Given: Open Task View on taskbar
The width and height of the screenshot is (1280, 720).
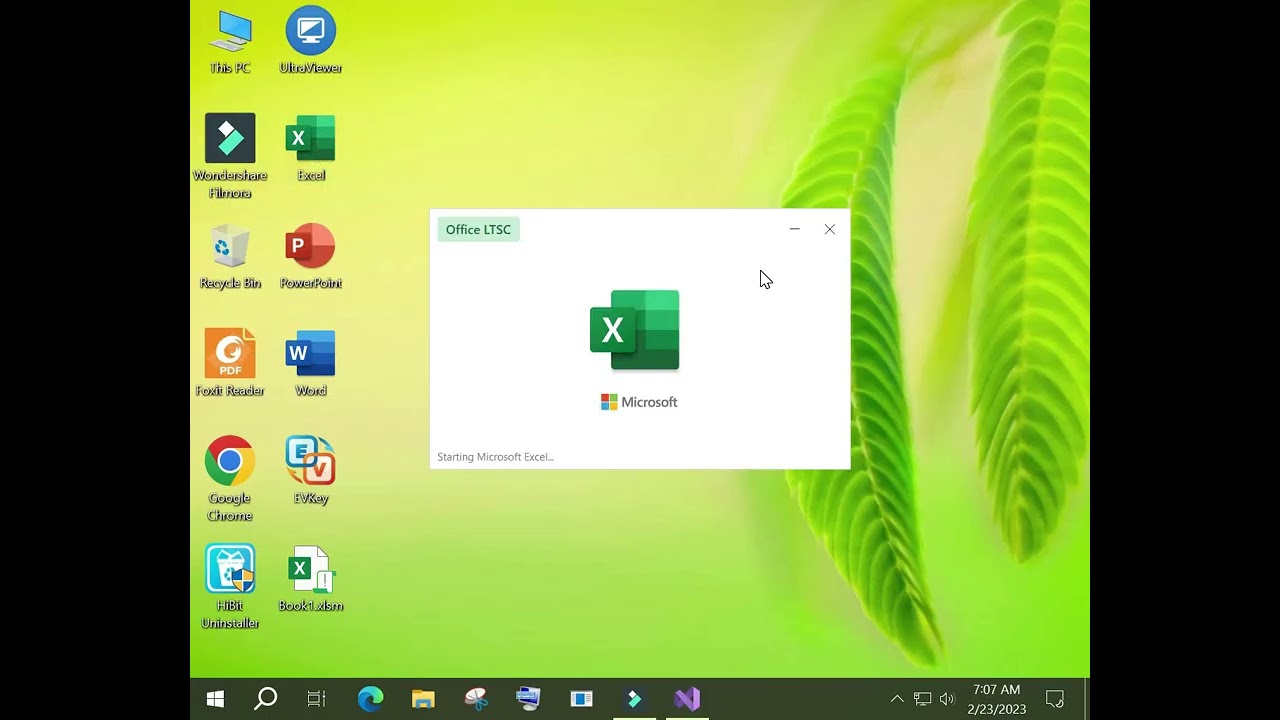Looking at the screenshot, I should (316, 699).
